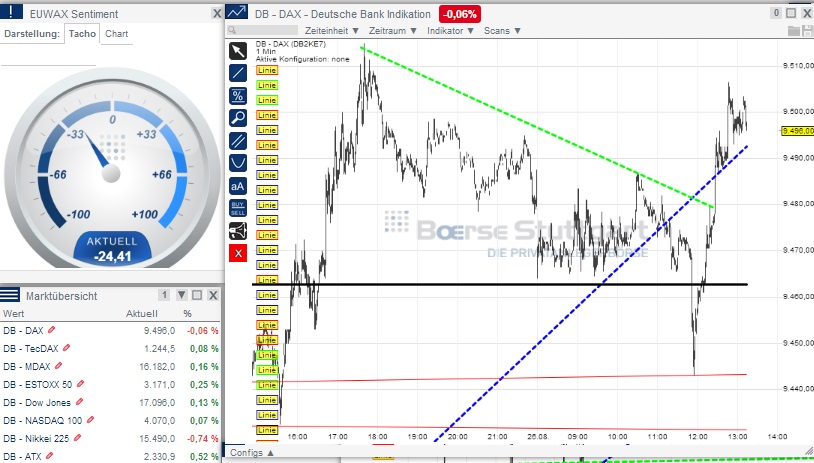Activate the line drawing tool
This screenshot has width=814, height=463.
click(x=238, y=73)
